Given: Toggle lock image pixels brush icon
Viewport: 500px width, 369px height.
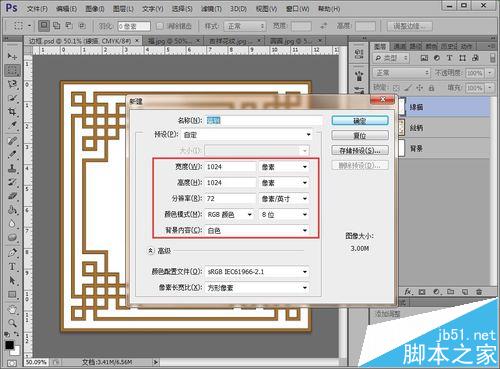Looking at the screenshot, I should pyautogui.click(x=408, y=88).
